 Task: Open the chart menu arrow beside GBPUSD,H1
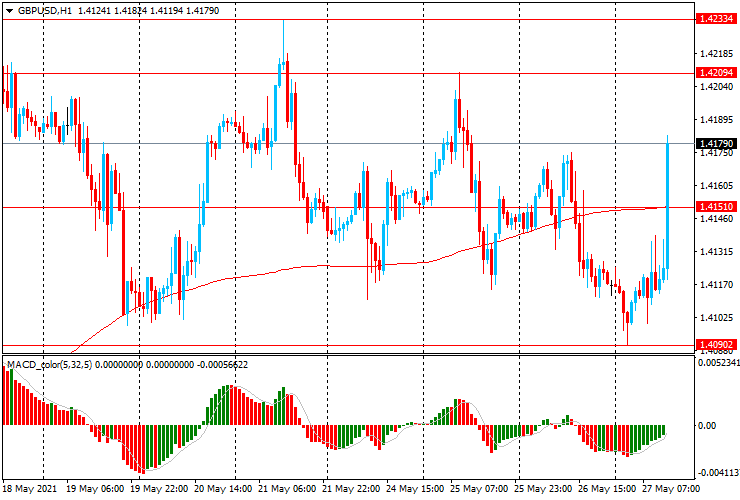pos(9,11)
